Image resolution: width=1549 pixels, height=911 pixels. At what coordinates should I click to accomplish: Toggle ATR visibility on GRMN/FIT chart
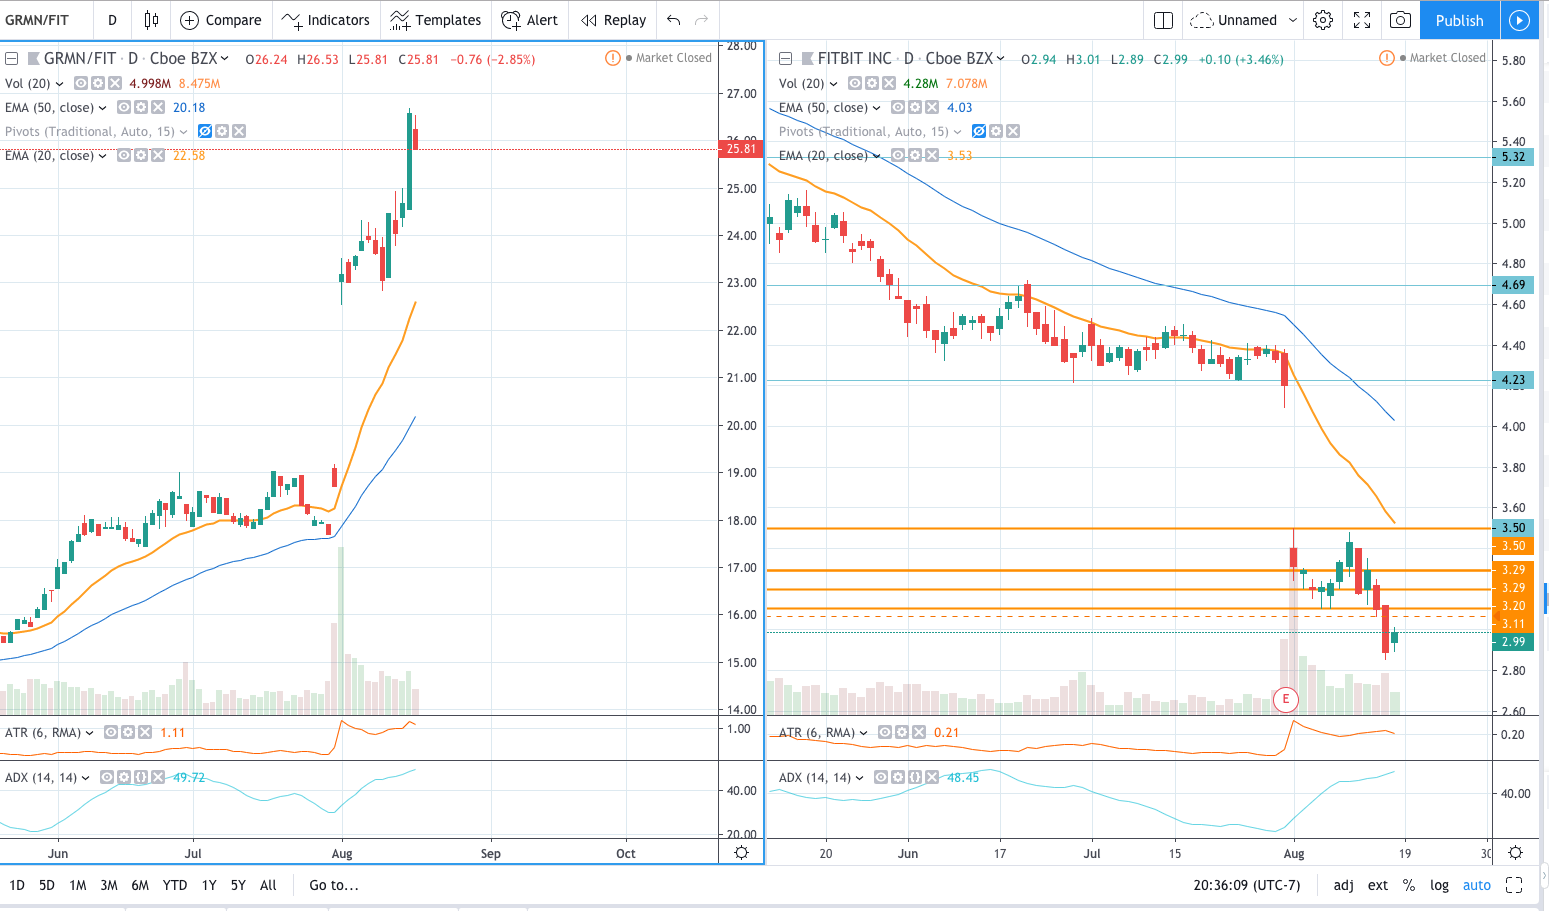(x=111, y=732)
